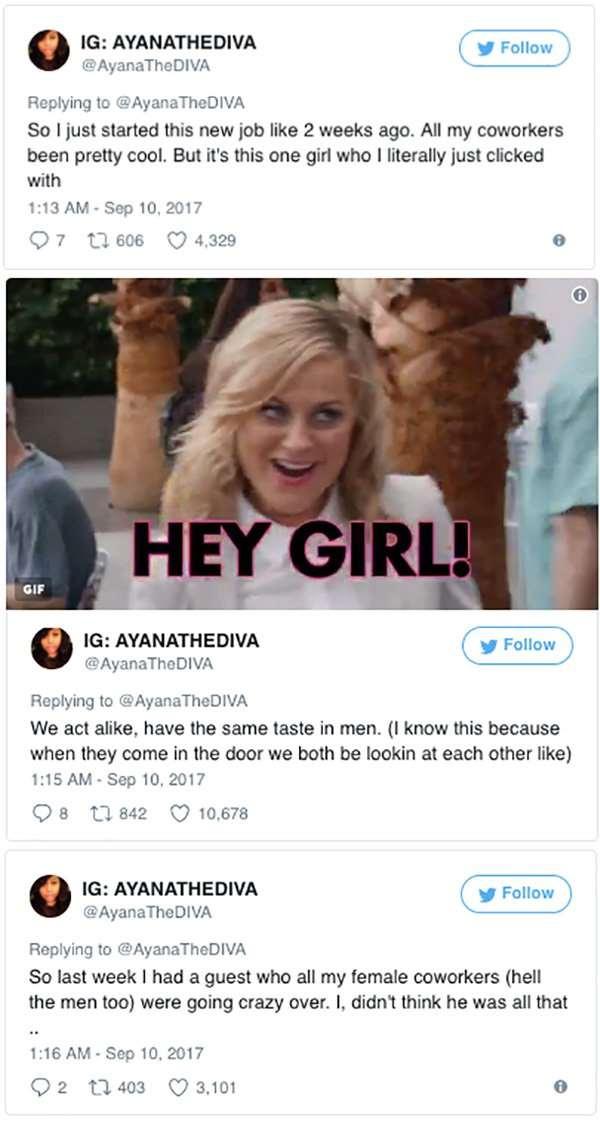This screenshot has width=600, height=1121.
Task: Reply to the tweet with 2 replies
Action: (39, 1087)
